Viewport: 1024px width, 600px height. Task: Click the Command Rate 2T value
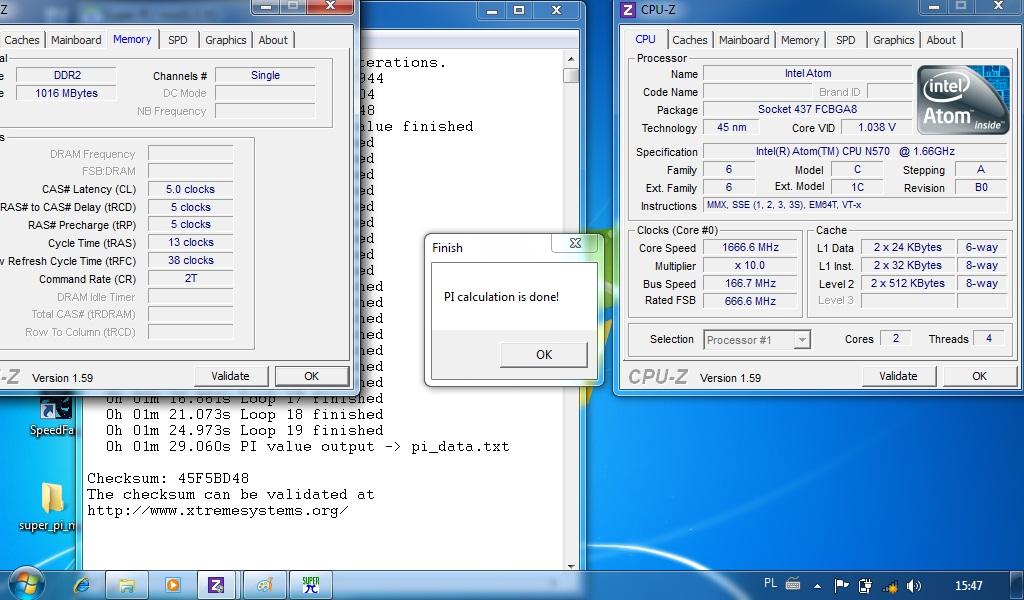191,277
